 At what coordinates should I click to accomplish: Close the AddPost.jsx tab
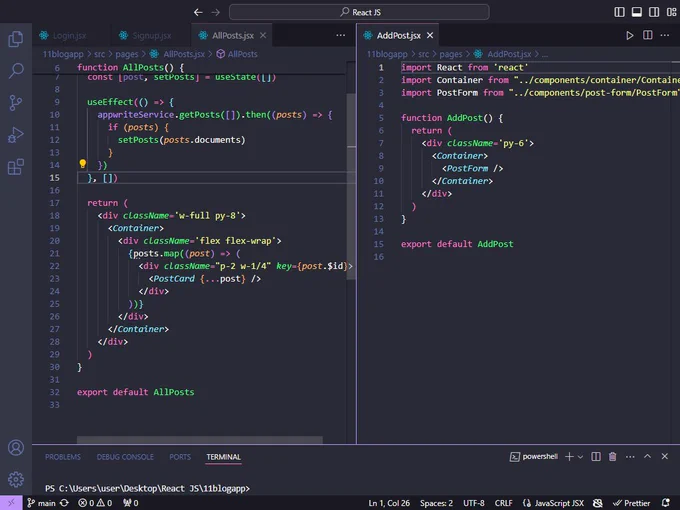[x=430, y=36]
